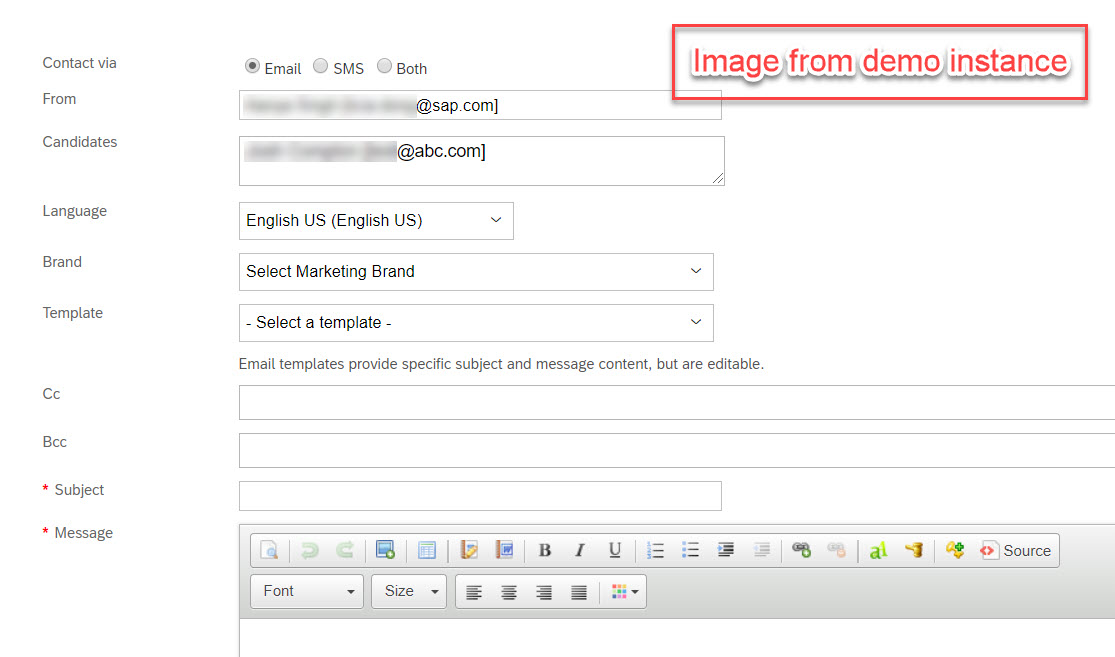1115x657 pixels.
Task: Click the green 'a' spell check icon
Action: pos(878,550)
